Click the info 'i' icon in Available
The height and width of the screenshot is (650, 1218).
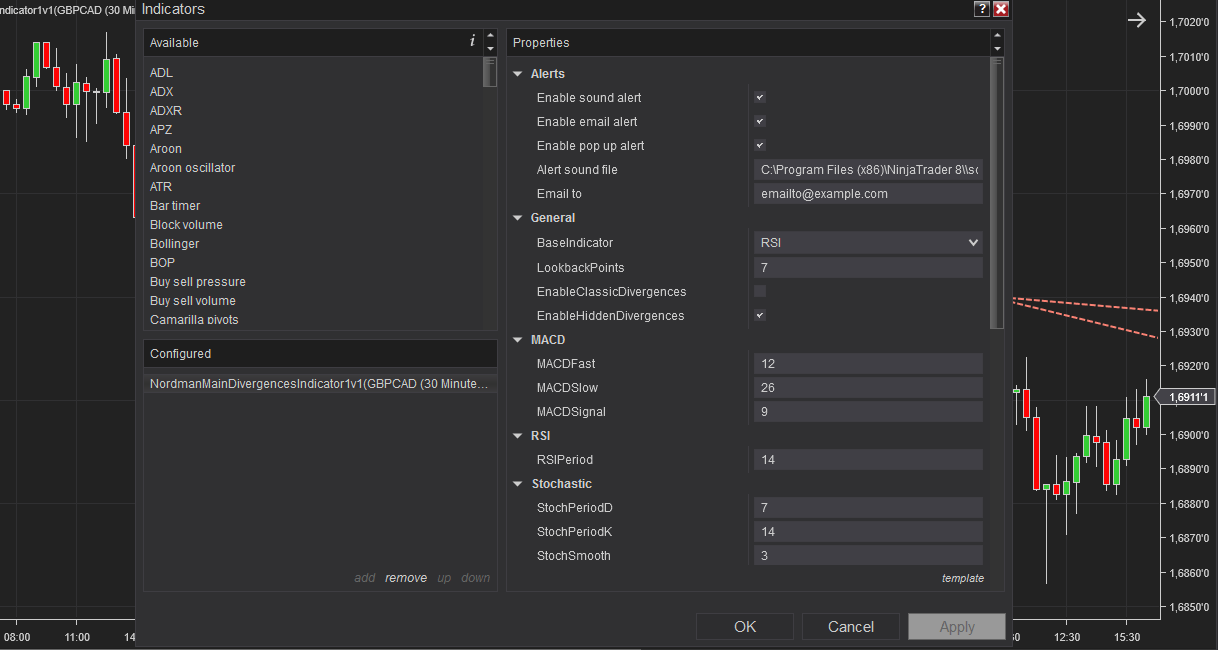point(472,41)
